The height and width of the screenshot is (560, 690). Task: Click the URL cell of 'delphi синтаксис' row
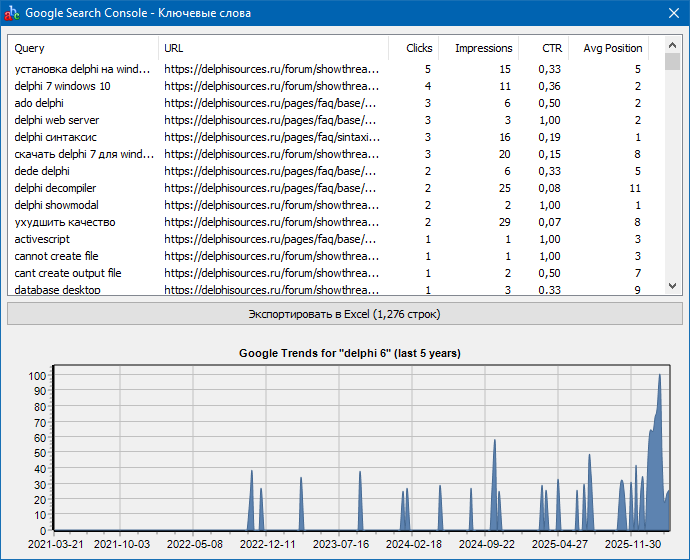[272, 137]
